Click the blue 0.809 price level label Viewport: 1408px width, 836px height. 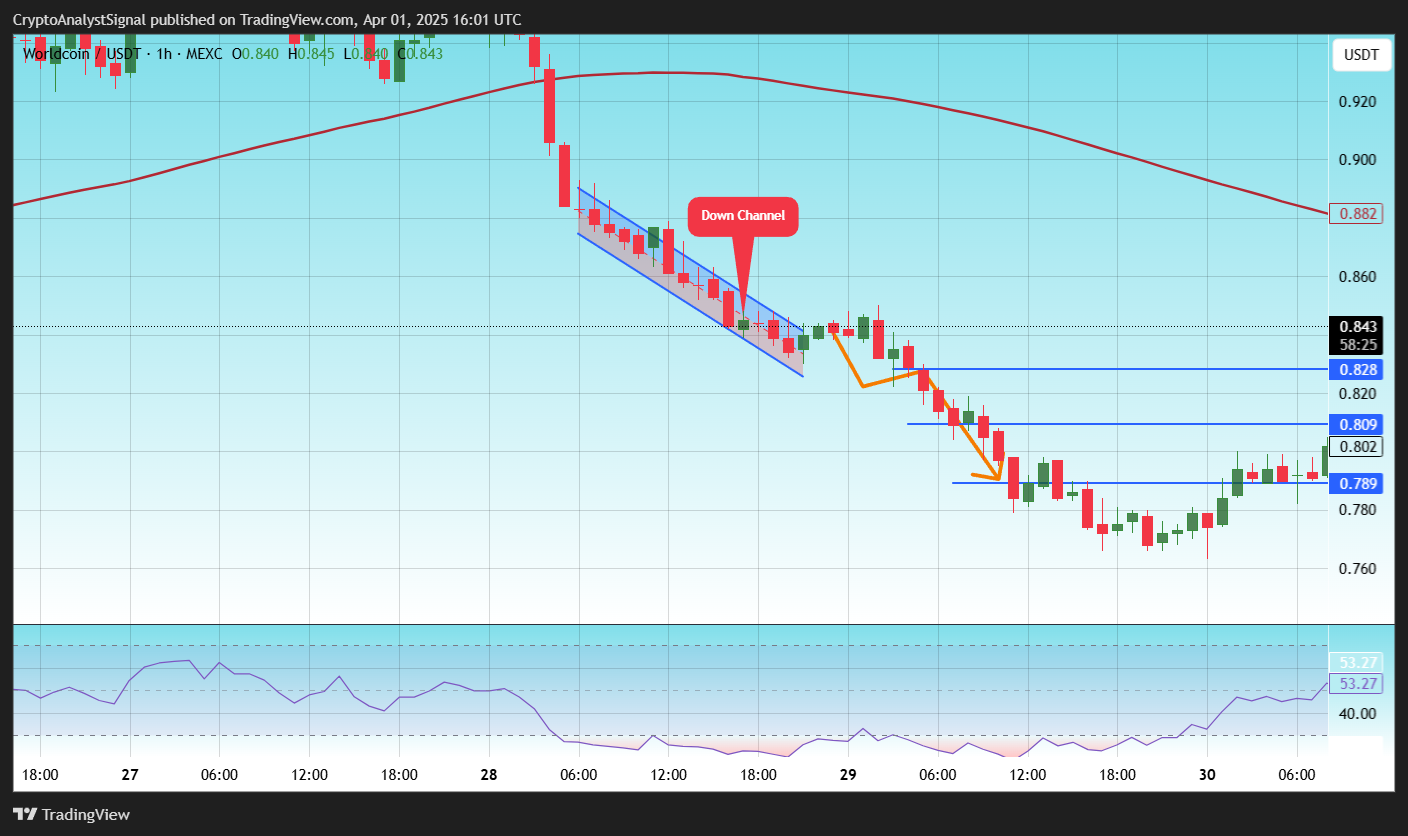(1355, 424)
